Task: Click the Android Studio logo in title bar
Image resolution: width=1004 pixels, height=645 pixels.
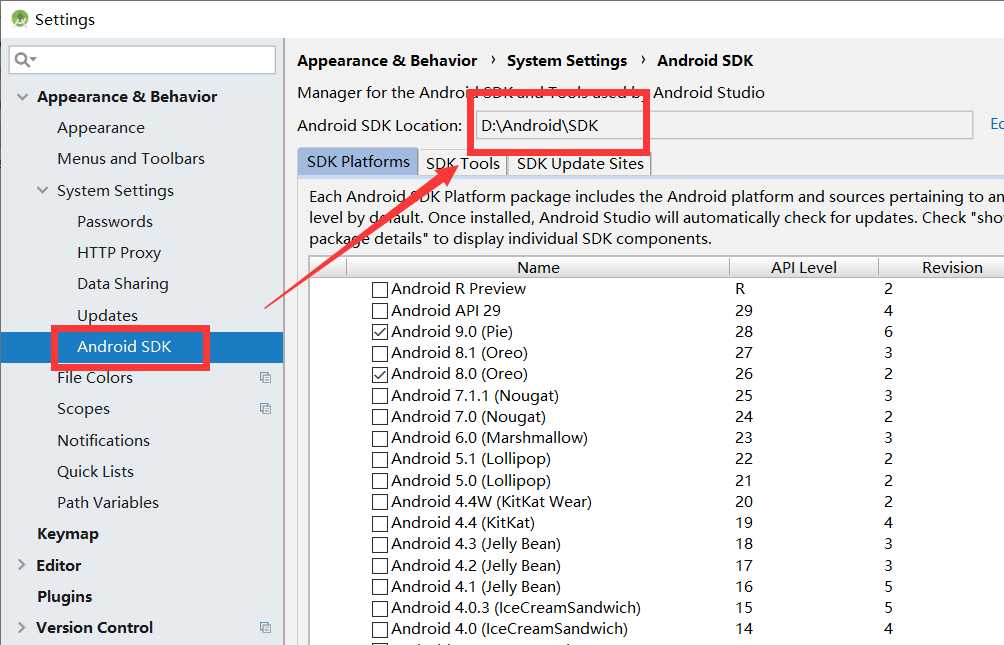Action: 20,19
